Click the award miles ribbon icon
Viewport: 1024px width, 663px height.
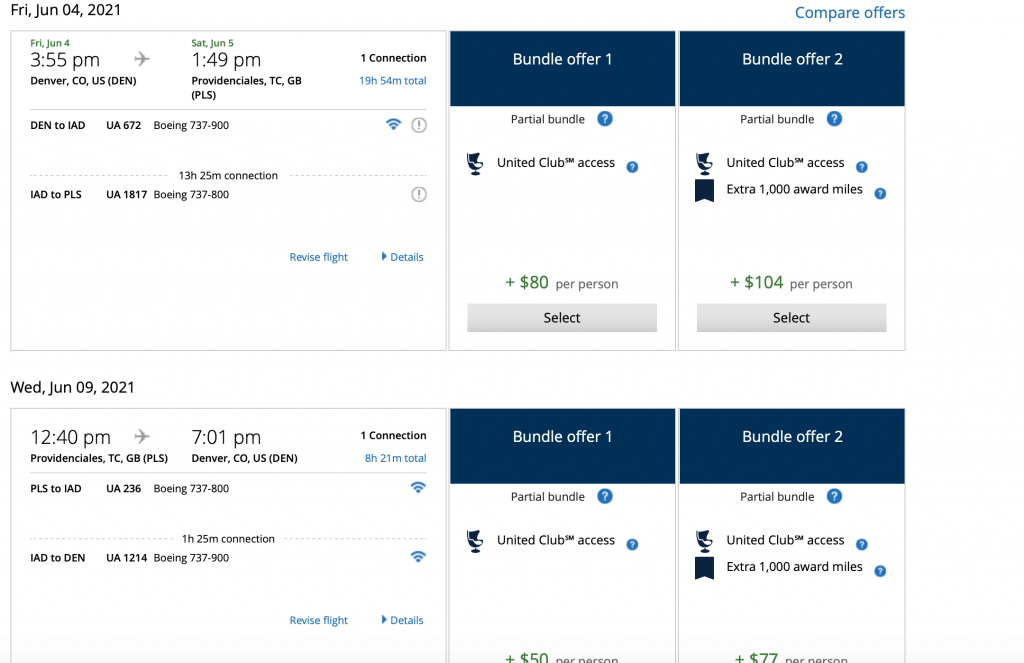click(704, 189)
